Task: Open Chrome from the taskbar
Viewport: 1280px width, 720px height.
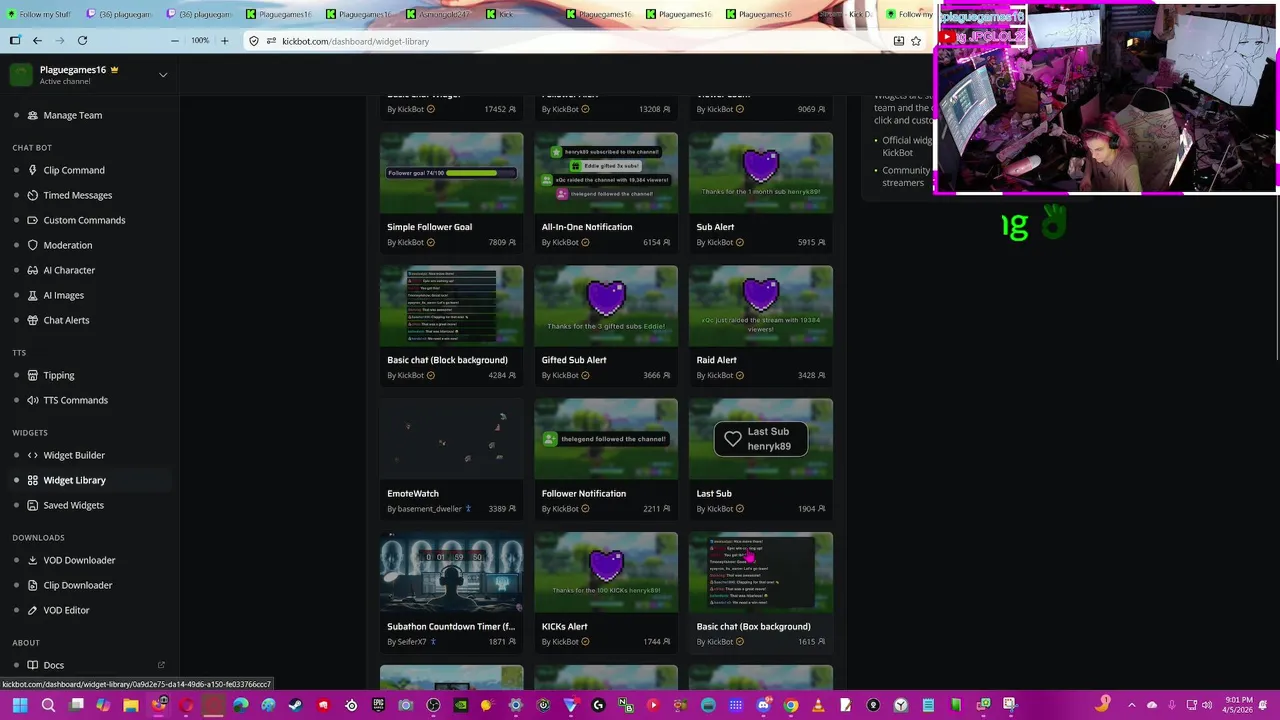Action: [x=790, y=705]
